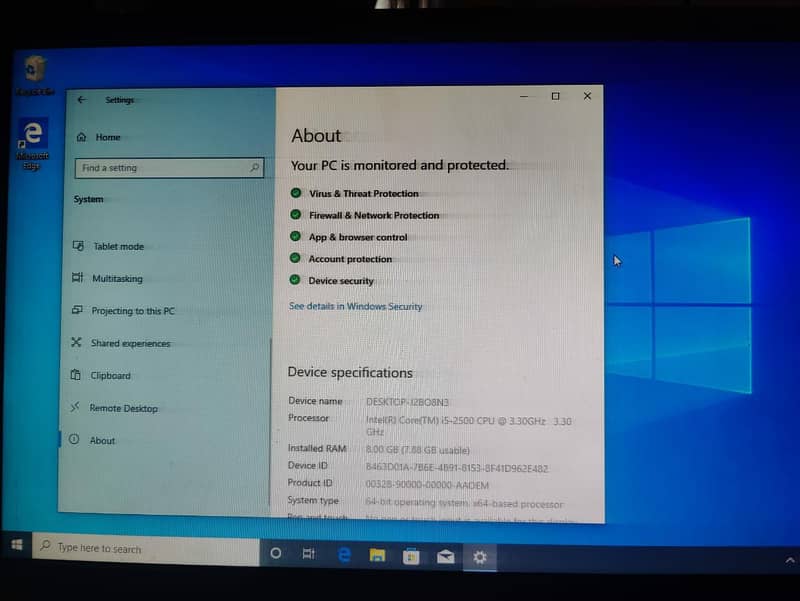Click the 8.00 GB installed RAM value
This screenshot has height=601, width=800.
(x=417, y=450)
